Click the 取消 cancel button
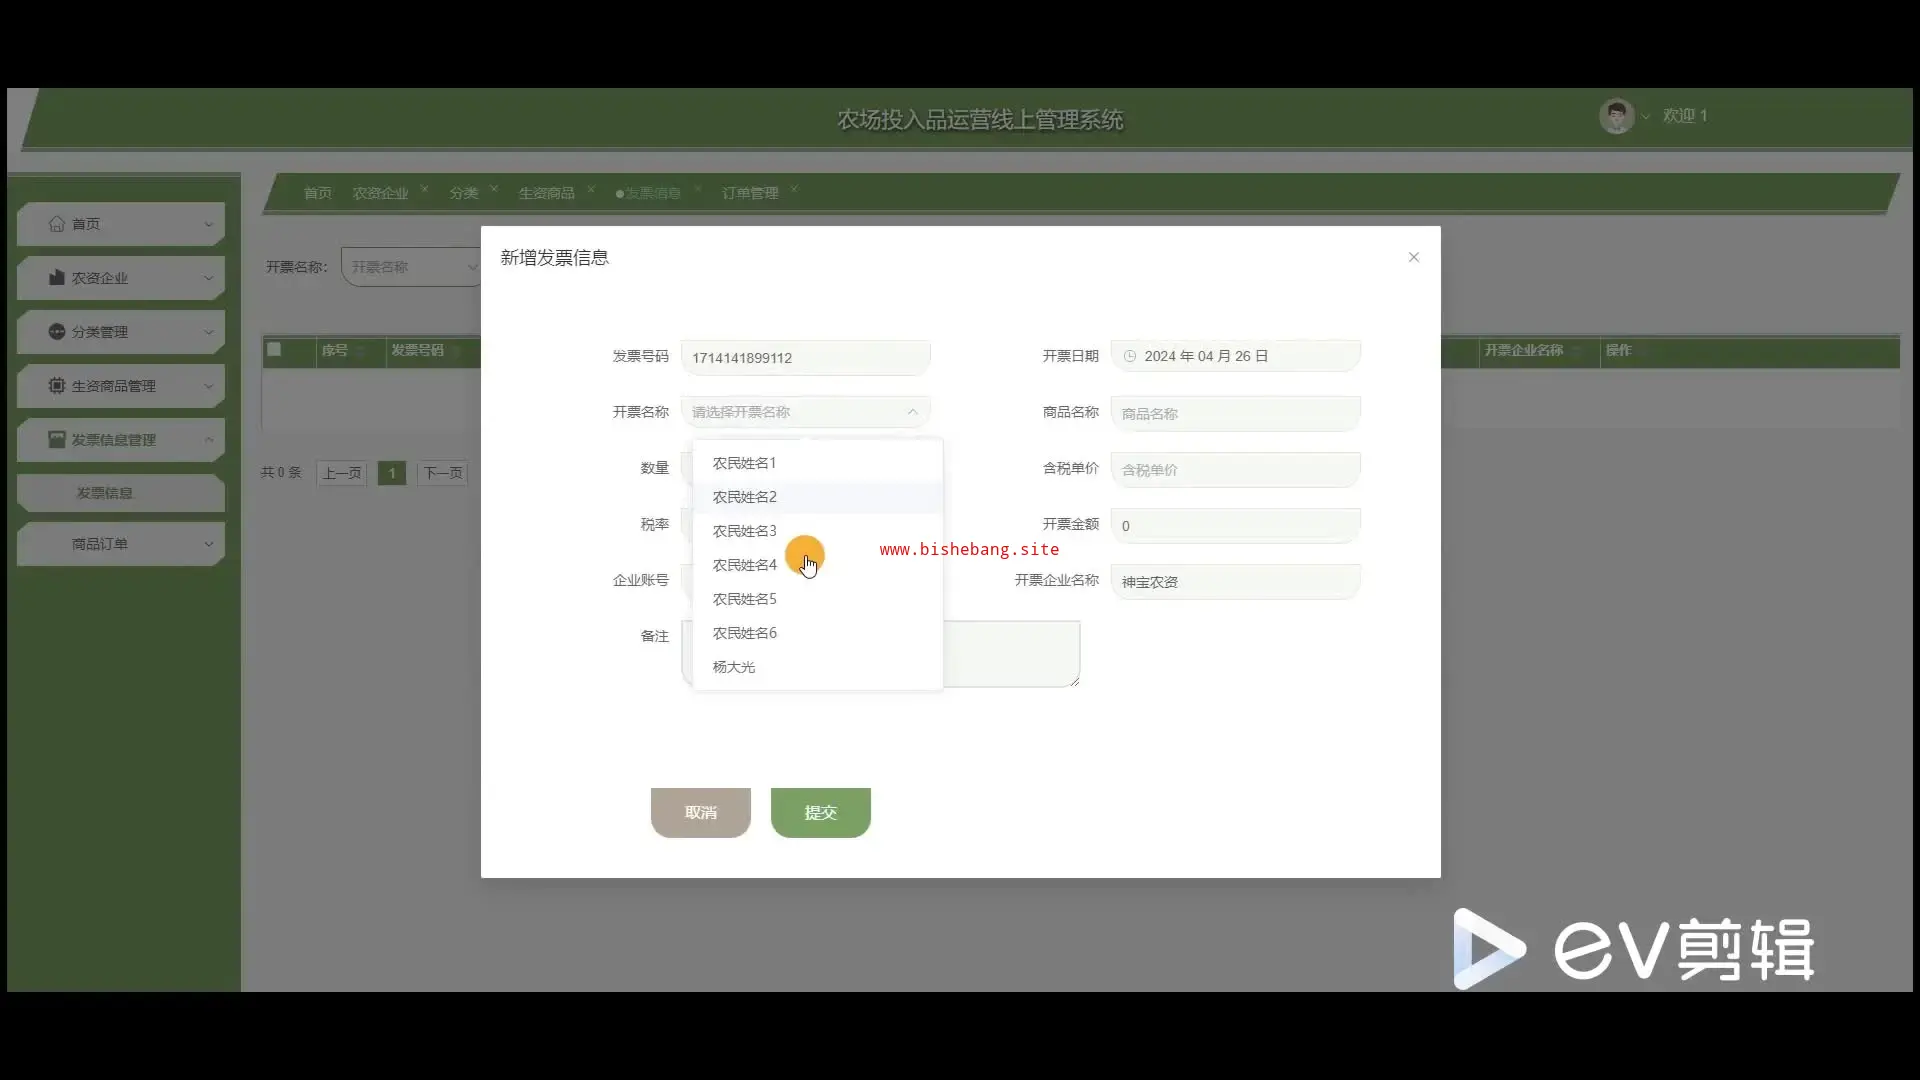The image size is (1920, 1080). click(x=700, y=812)
